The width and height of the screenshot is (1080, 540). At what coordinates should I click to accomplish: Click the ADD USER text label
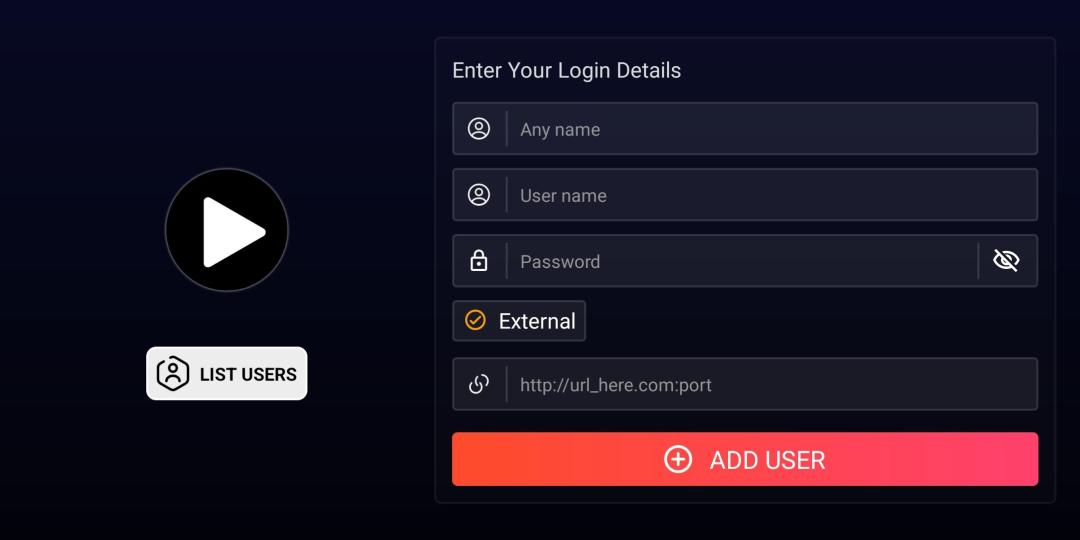[x=767, y=460]
